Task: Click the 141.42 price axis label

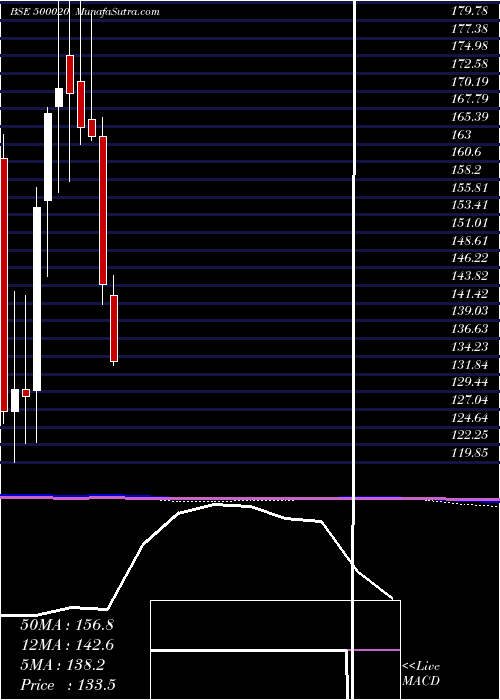Action: pos(470,293)
